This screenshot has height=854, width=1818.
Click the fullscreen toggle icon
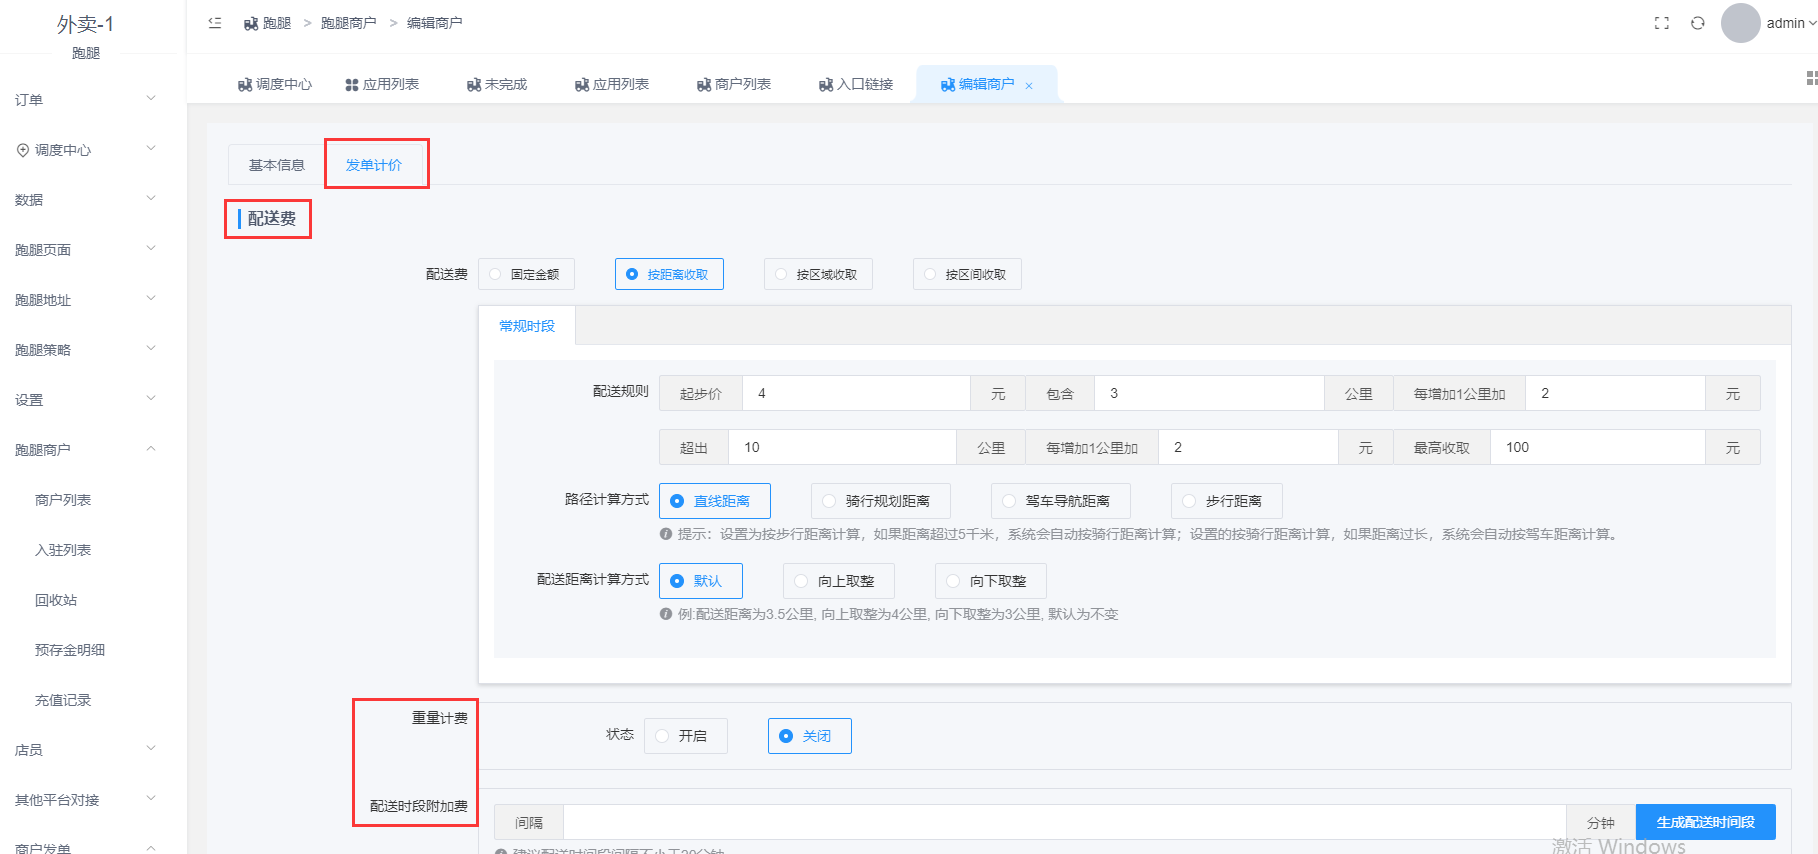[1661, 23]
